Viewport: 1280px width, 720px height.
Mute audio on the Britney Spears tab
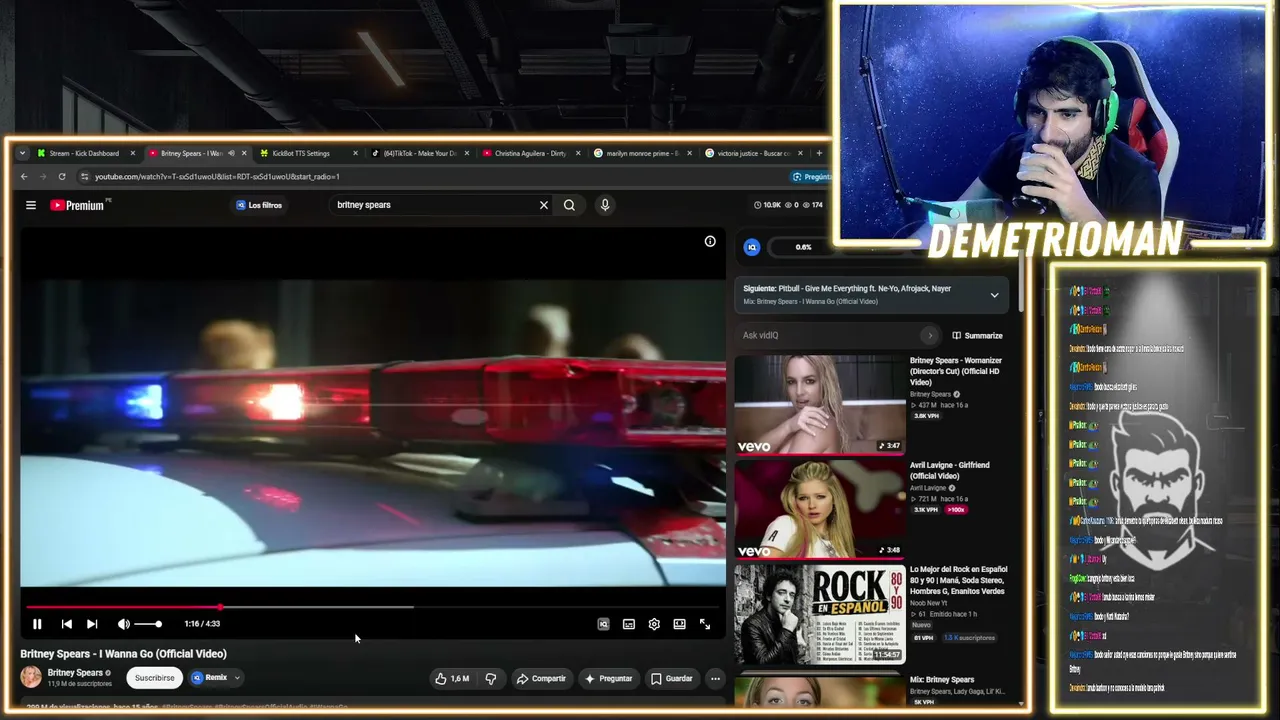click(x=231, y=153)
